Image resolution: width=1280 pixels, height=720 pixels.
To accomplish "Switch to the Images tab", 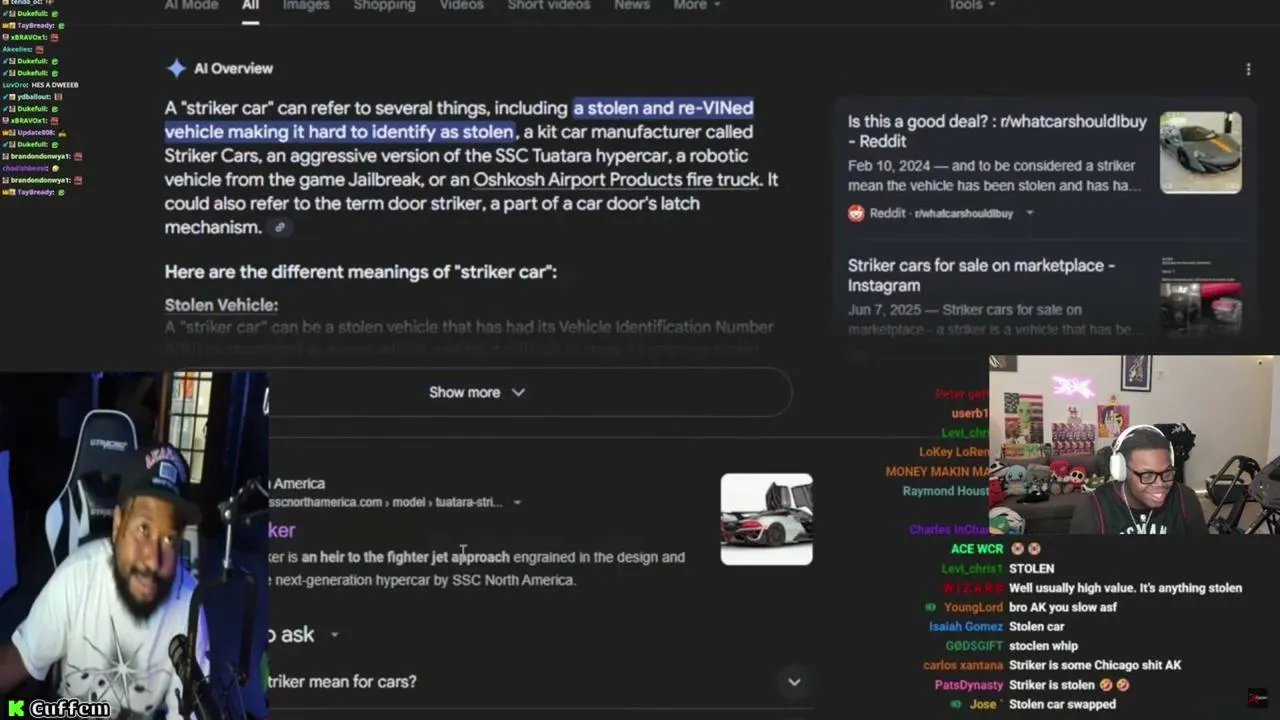I will pyautogui.click(x=306, y=5).
